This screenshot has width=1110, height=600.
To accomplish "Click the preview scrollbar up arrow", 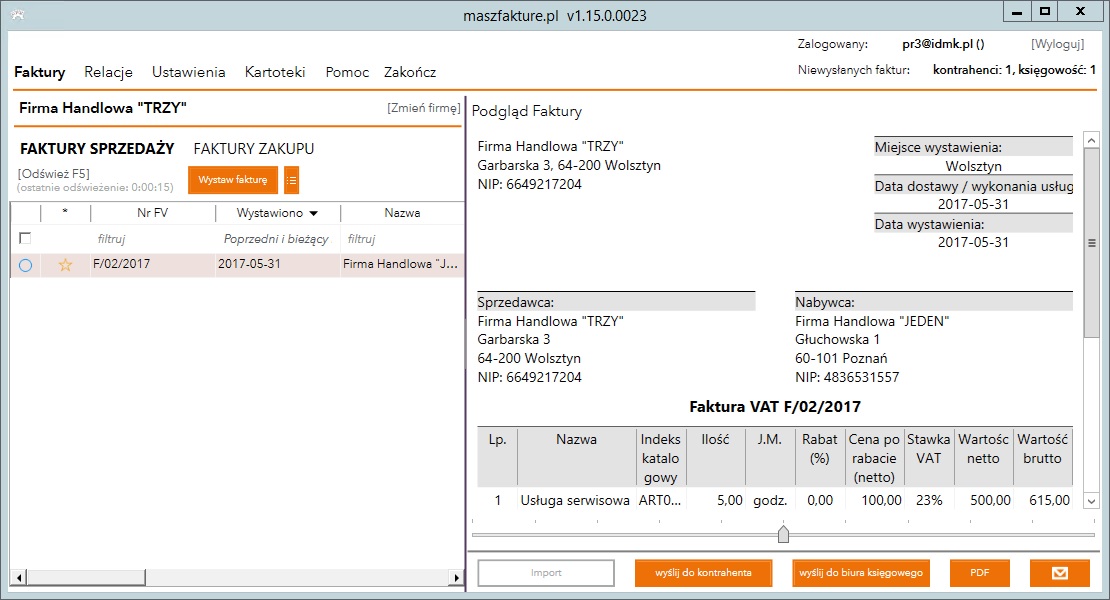I will 1092,140.
